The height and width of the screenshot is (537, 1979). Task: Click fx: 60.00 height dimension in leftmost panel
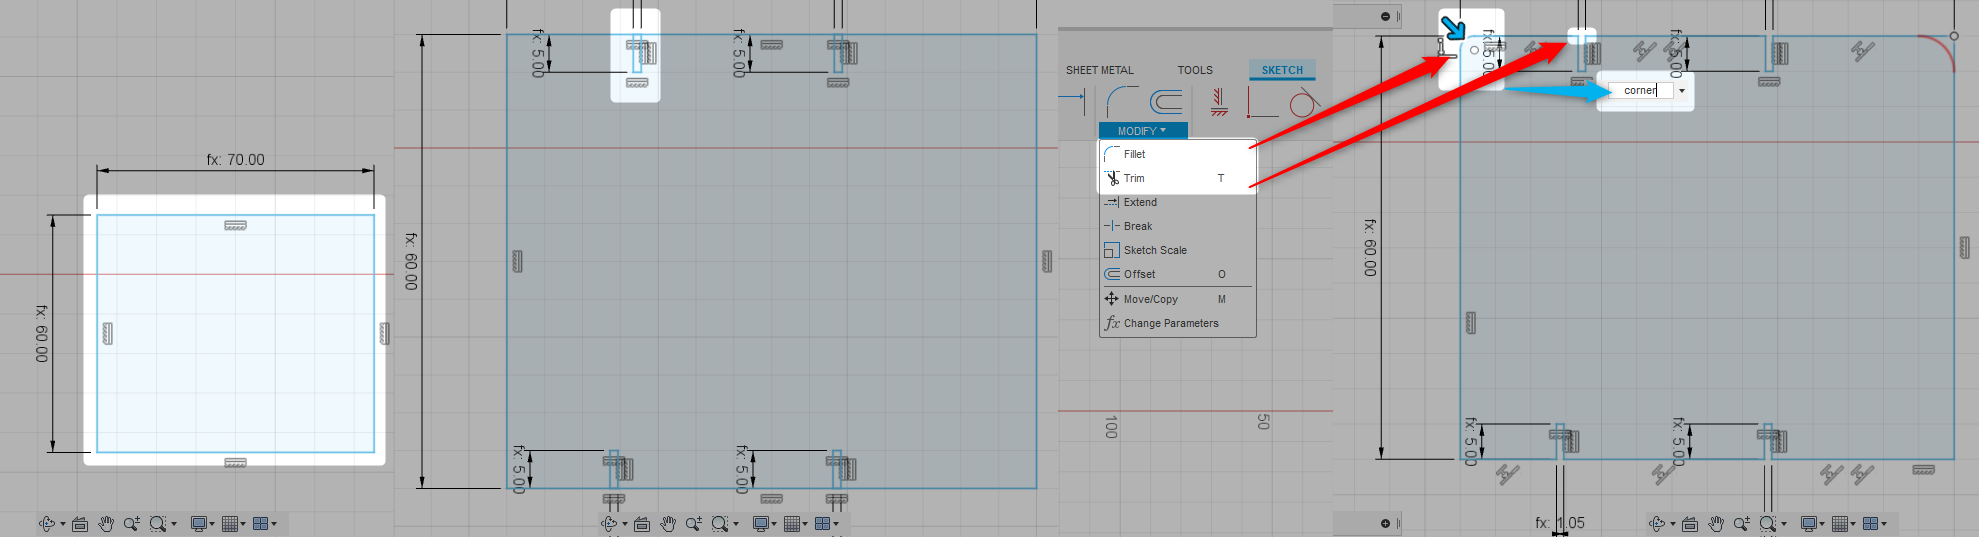[41, 333]
